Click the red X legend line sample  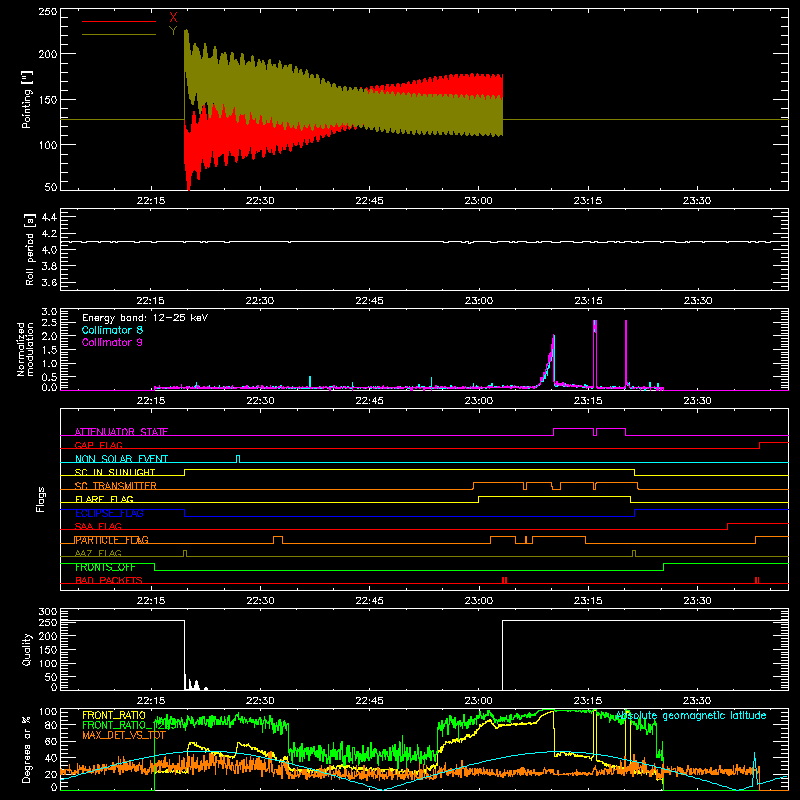click(x=119, y=21)
